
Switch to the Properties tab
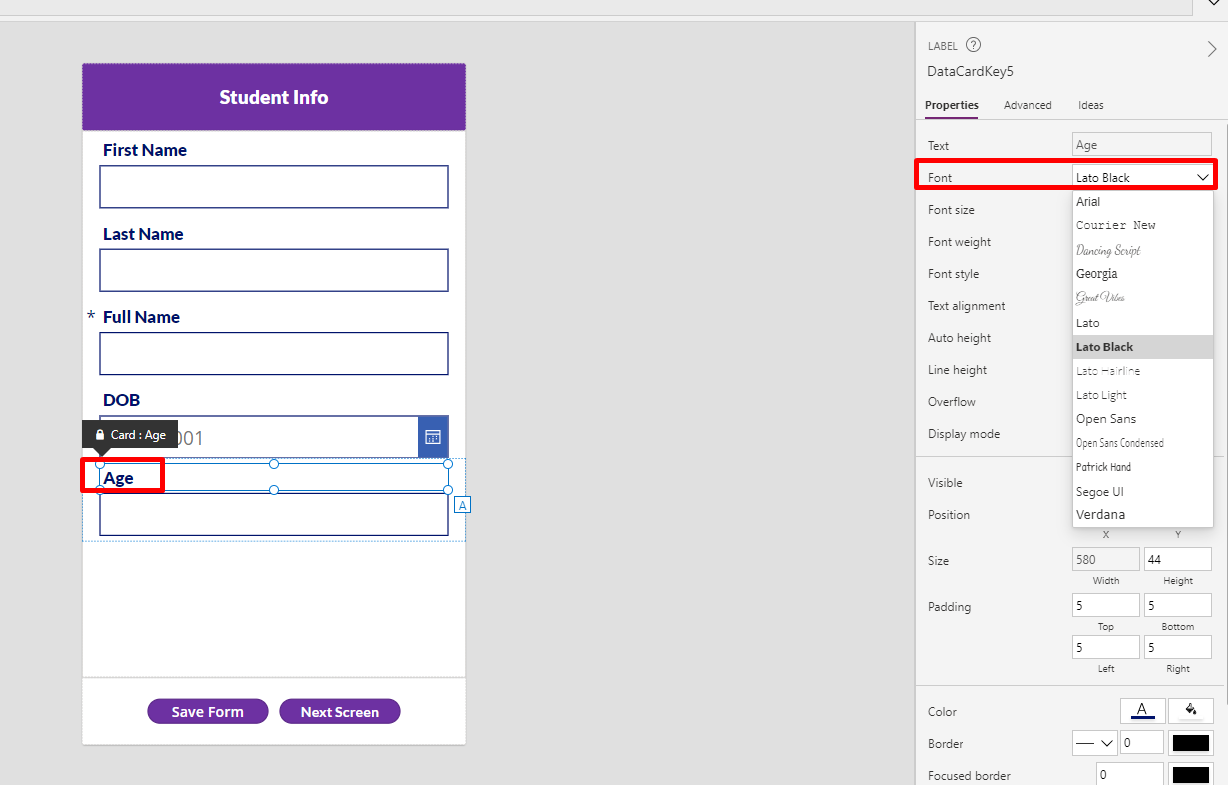click(x=951, y=105)
